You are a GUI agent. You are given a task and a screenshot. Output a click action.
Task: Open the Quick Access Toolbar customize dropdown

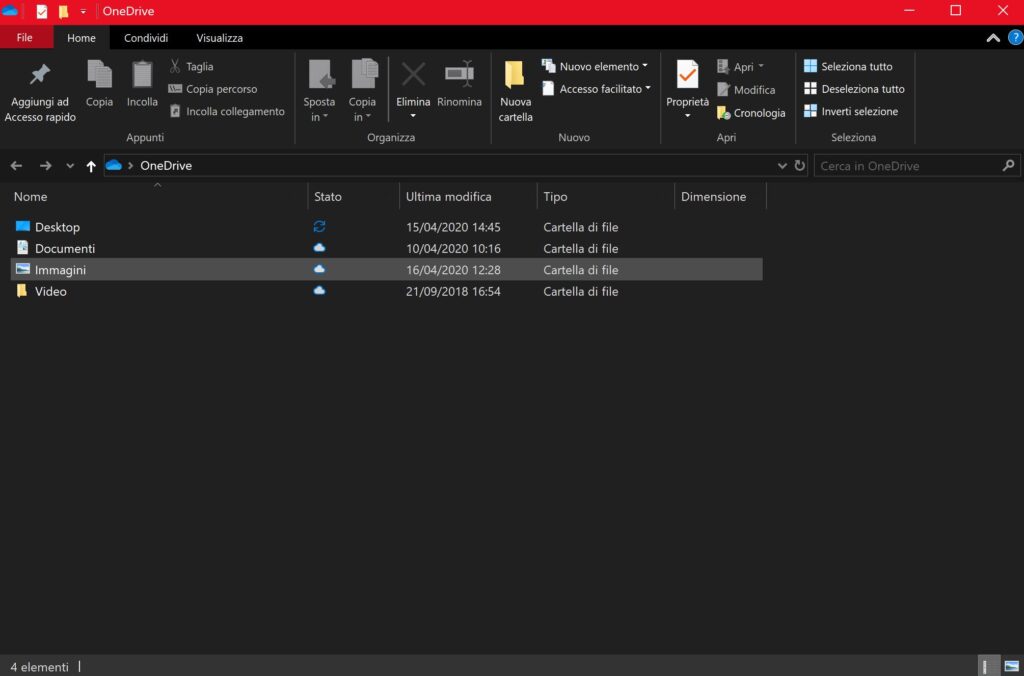83,12
